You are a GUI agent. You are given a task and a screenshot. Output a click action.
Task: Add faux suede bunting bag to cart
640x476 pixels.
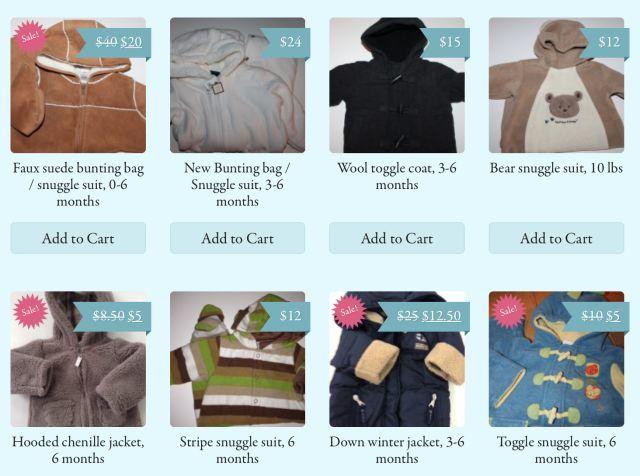pos(78,238)
